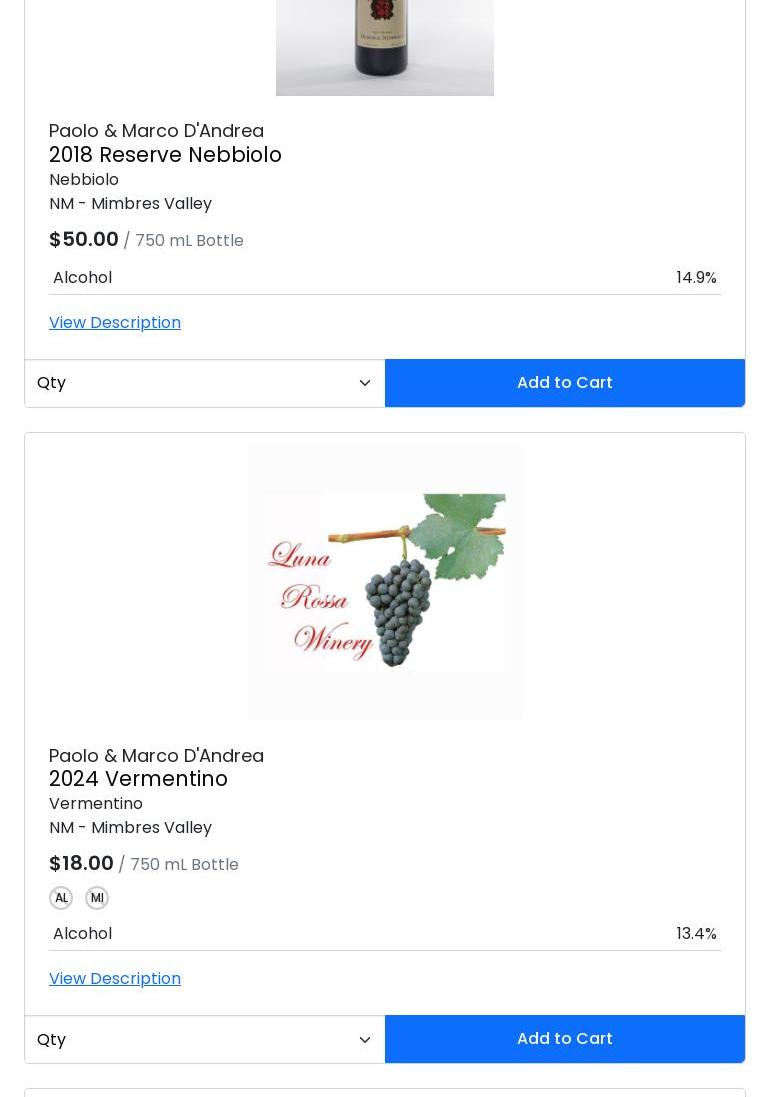
Task: Select the 2018 Reserve Nebbiolo title
Action: 165,155
